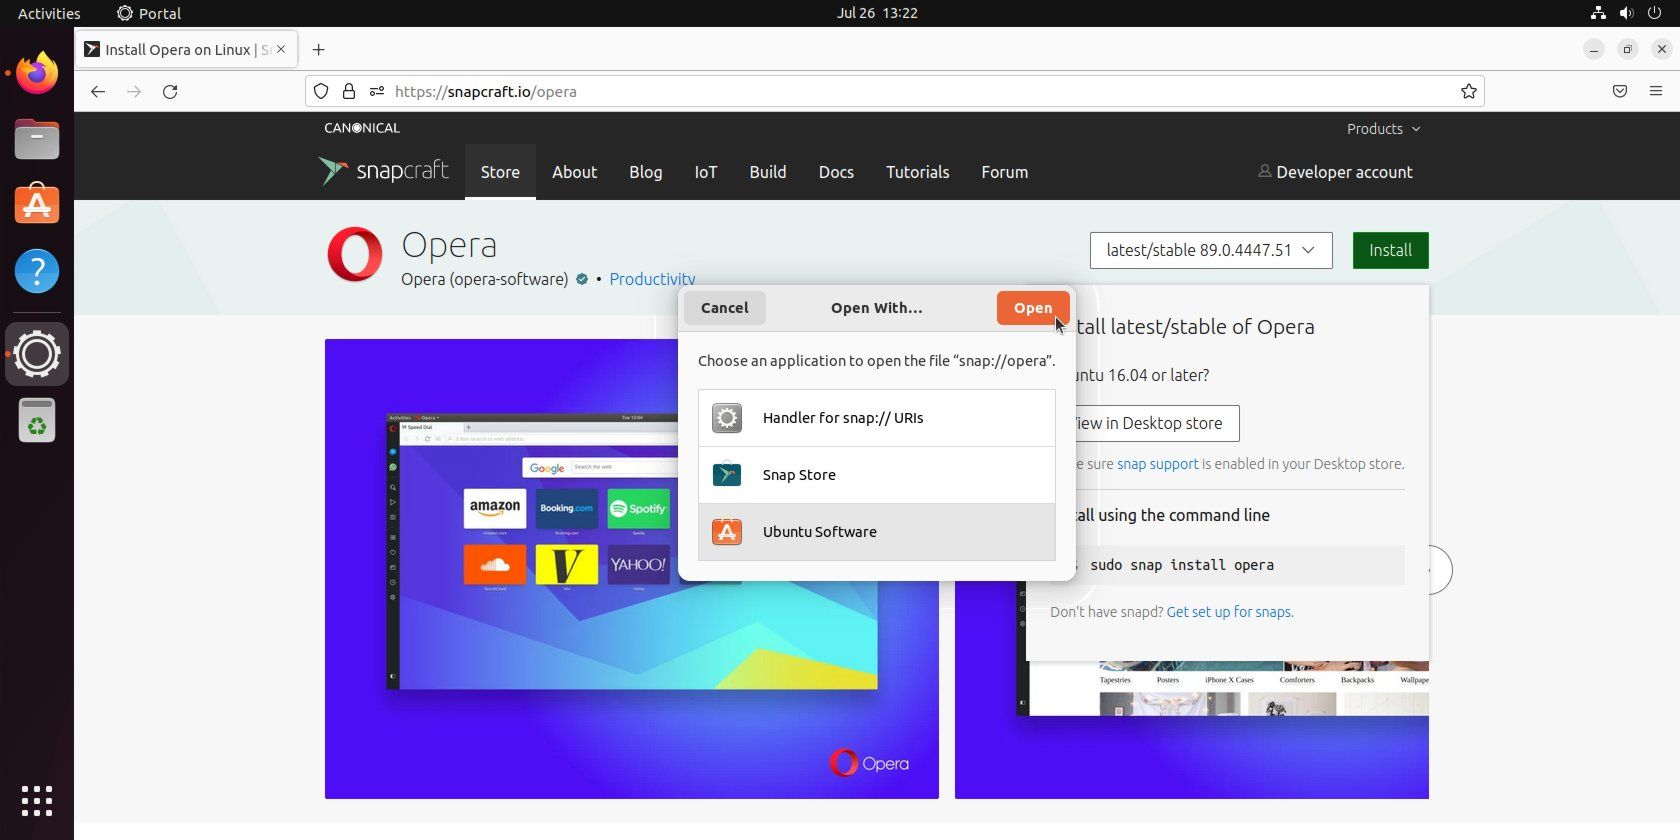The image size is (1680, 840).
Task: Expand the Products dropdown
Action: [1383, 129]
